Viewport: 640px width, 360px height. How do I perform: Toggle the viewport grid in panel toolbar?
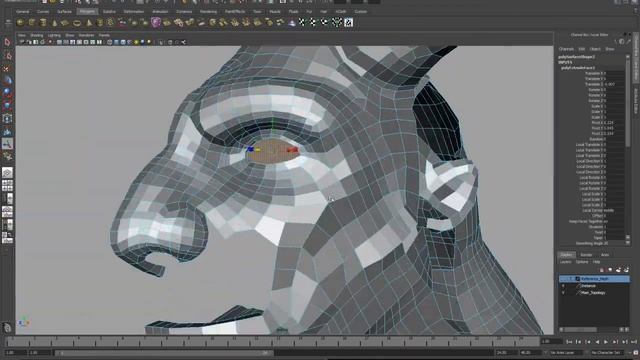pos(59,42)
